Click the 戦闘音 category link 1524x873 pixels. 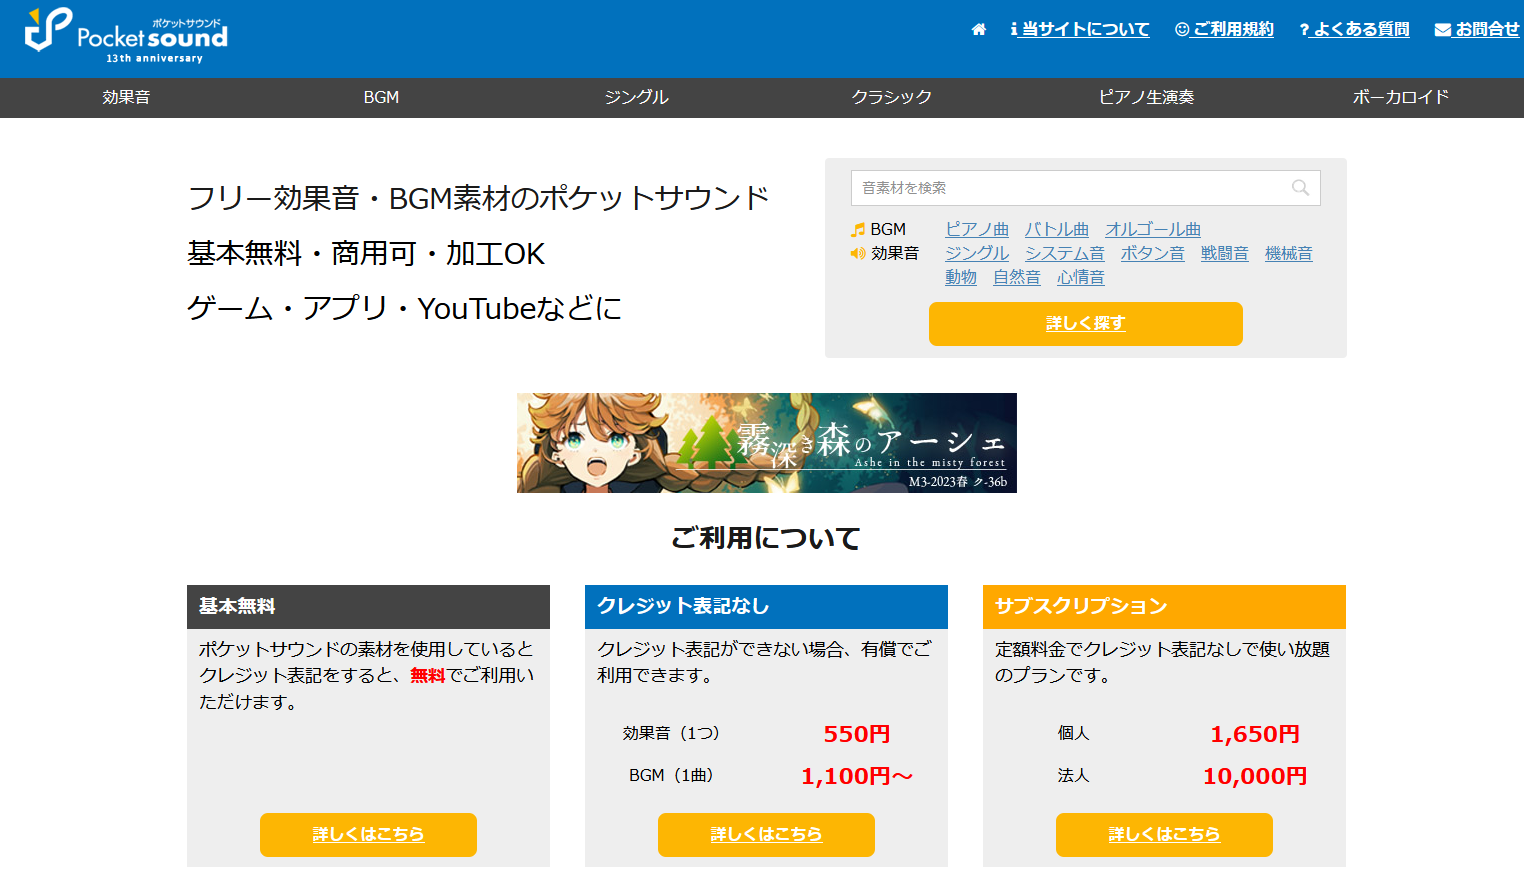[1224, 254]
